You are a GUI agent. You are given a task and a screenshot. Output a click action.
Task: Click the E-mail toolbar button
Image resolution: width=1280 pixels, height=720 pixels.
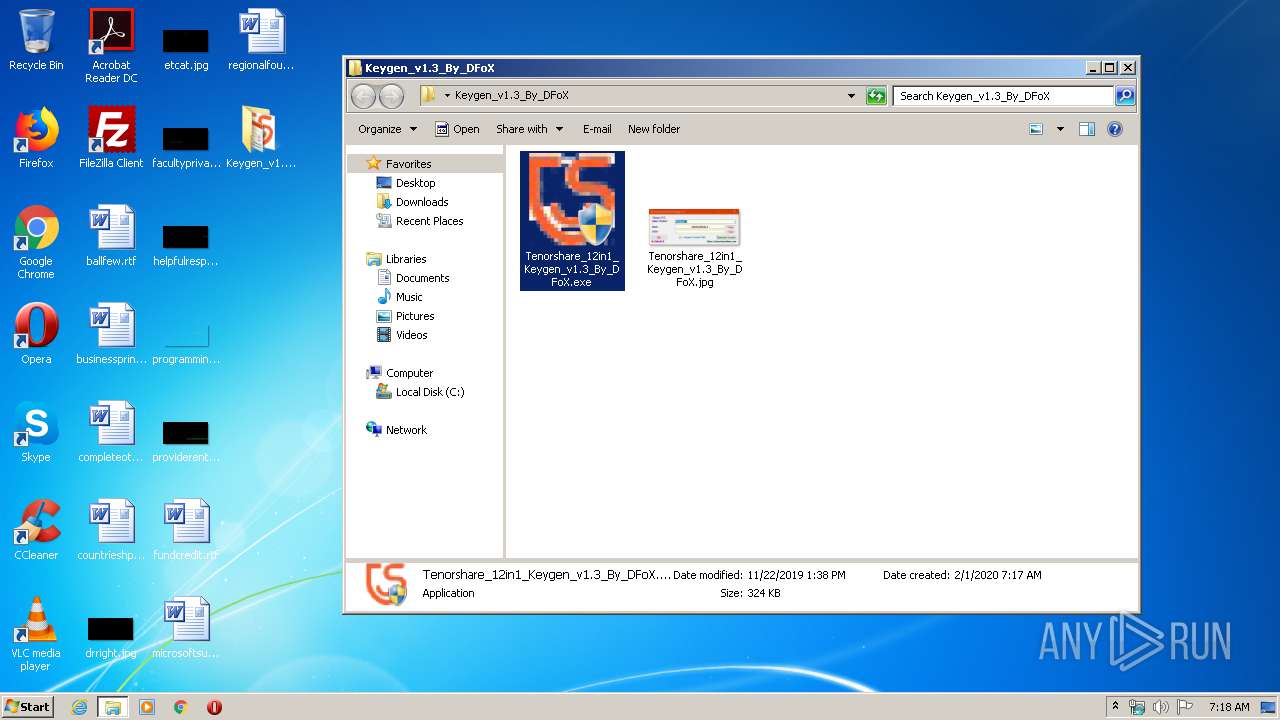pos(597,129)
